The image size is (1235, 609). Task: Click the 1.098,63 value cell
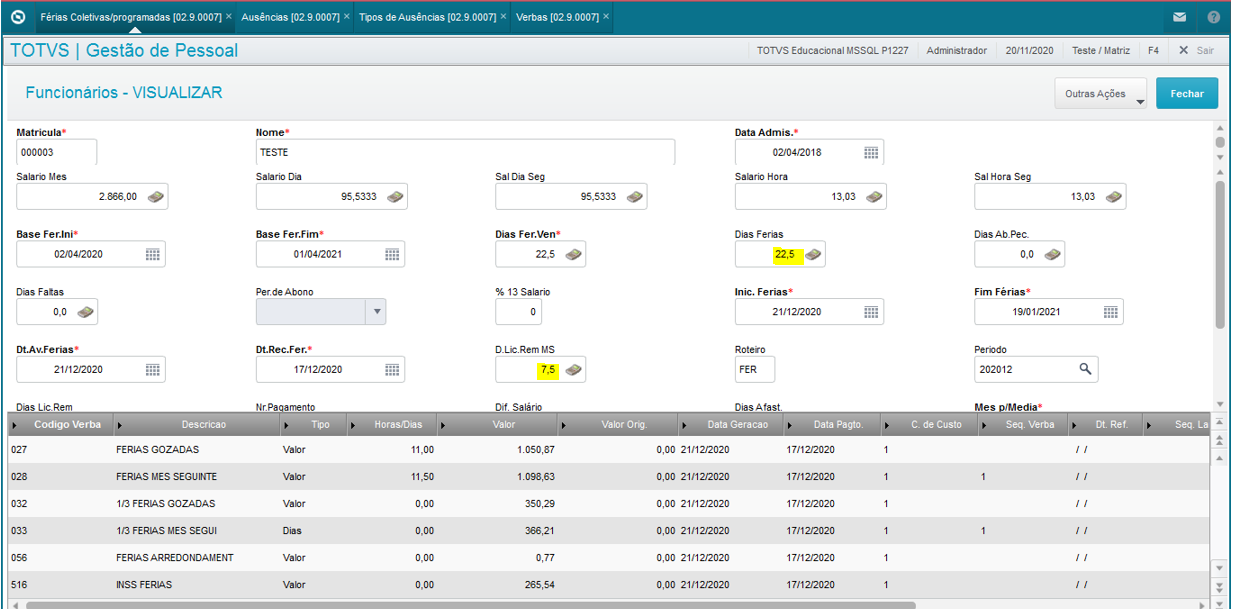(x=497, y=477)
